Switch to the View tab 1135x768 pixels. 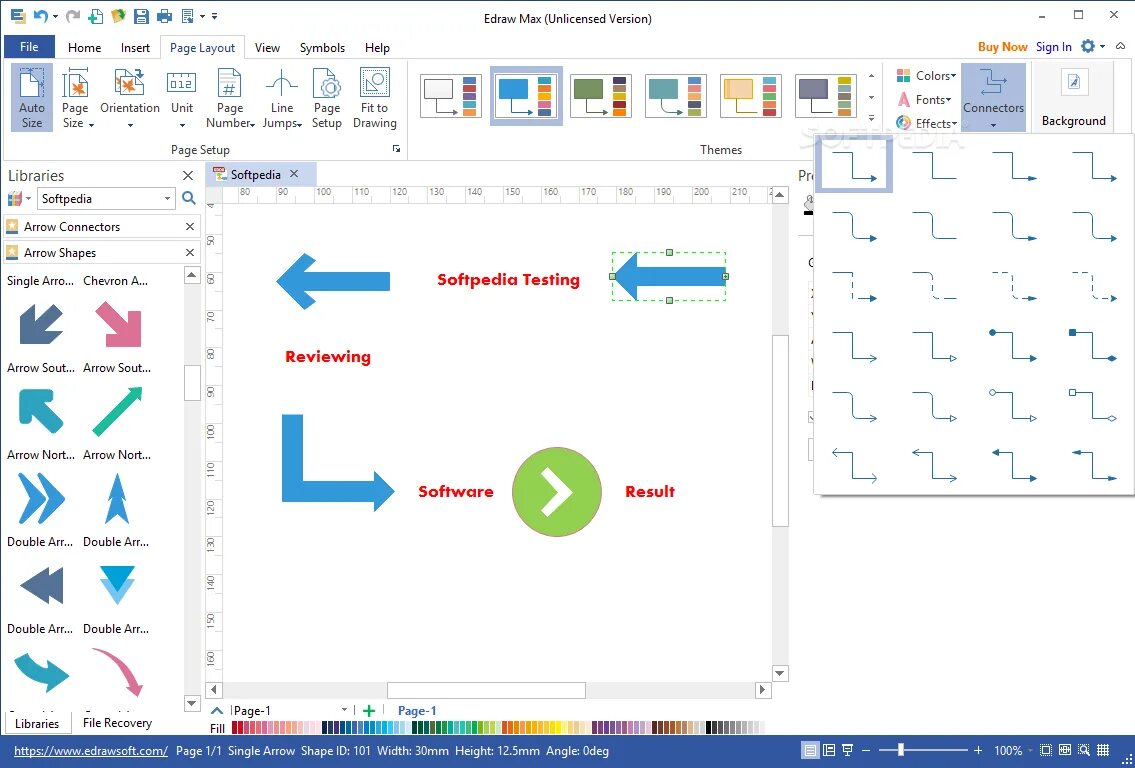point(267,48)
